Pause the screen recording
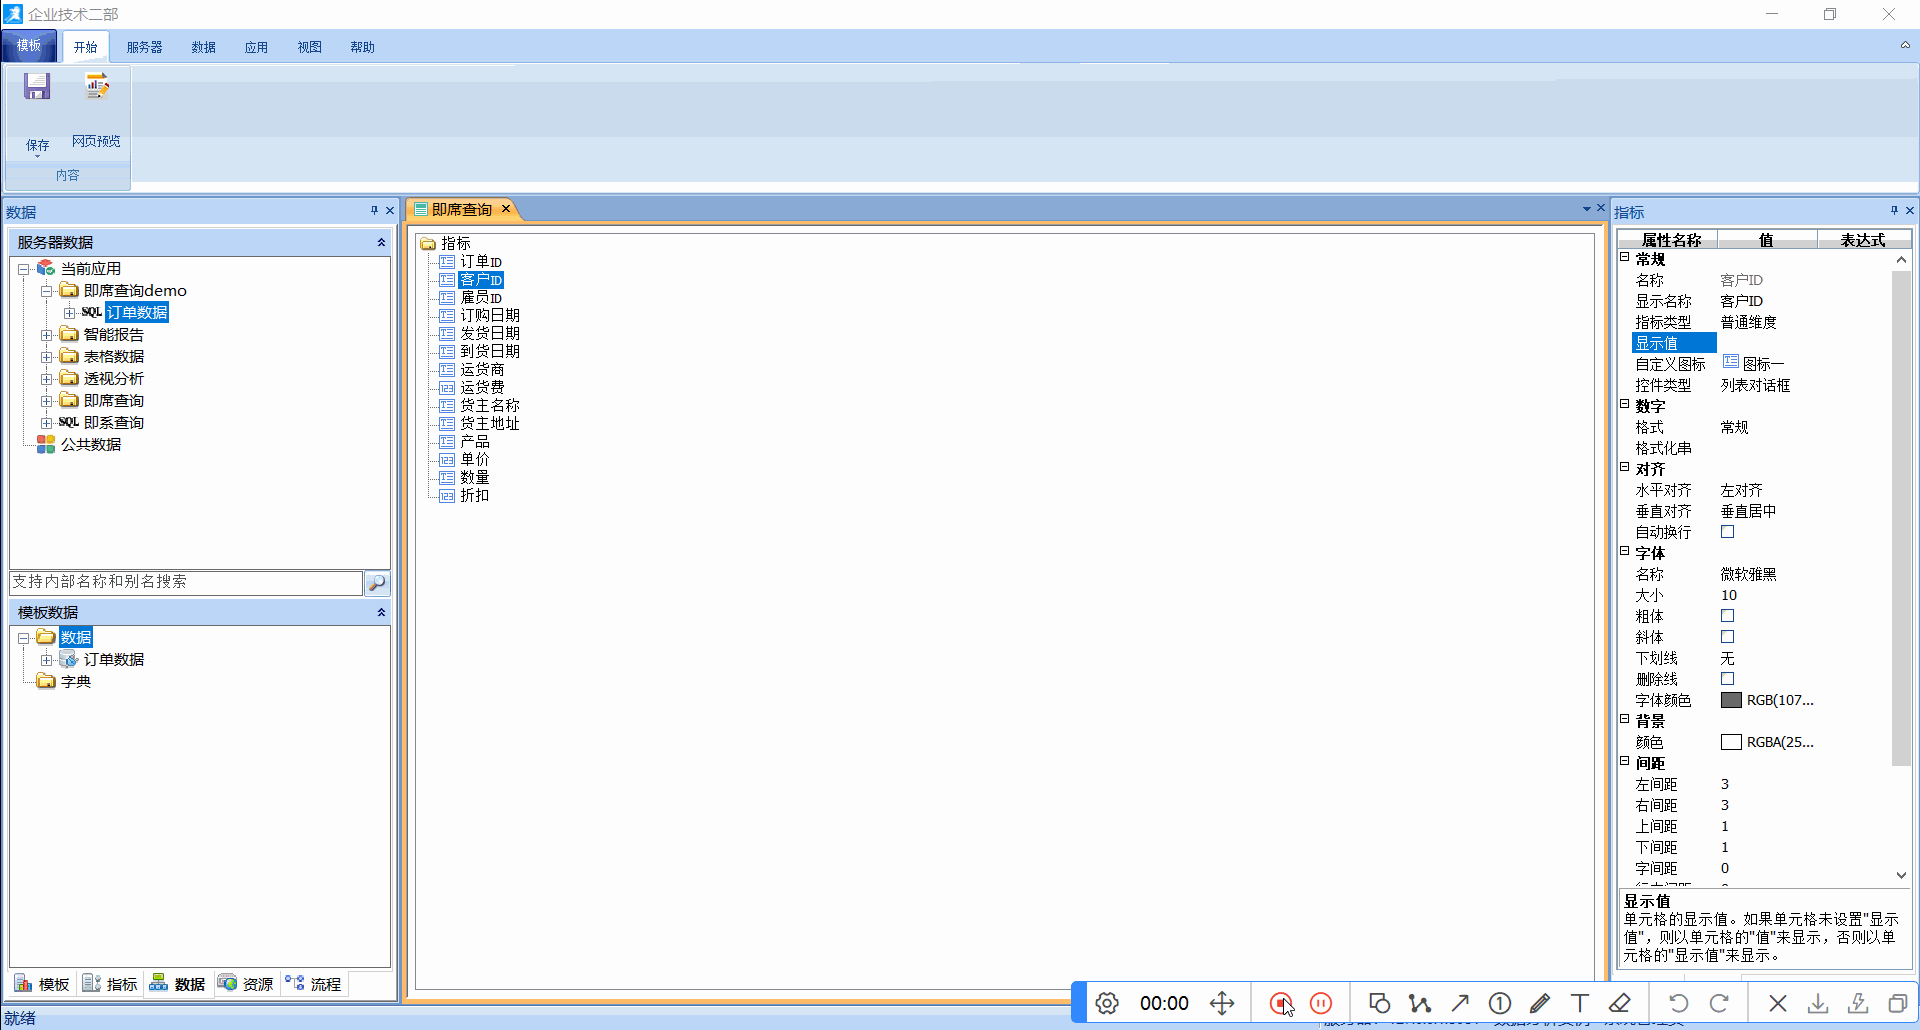The width and height of the screenshot is (1920, 1030). tap(1321, 1003)
